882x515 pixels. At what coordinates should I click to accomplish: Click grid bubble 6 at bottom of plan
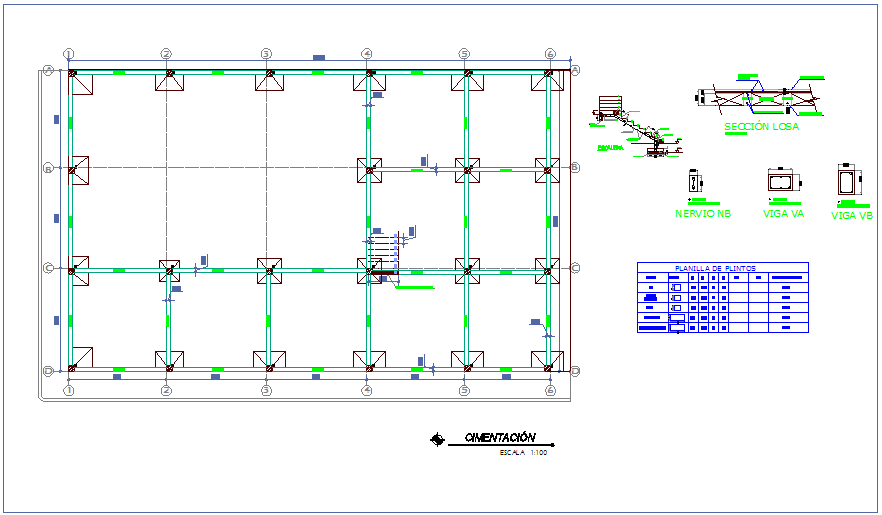point(550,390)
